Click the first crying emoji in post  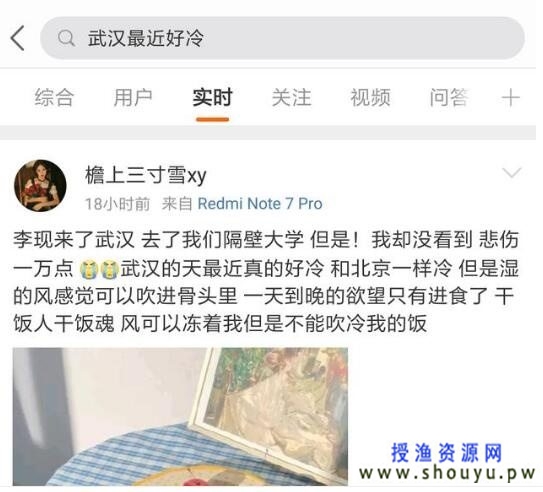89,270
